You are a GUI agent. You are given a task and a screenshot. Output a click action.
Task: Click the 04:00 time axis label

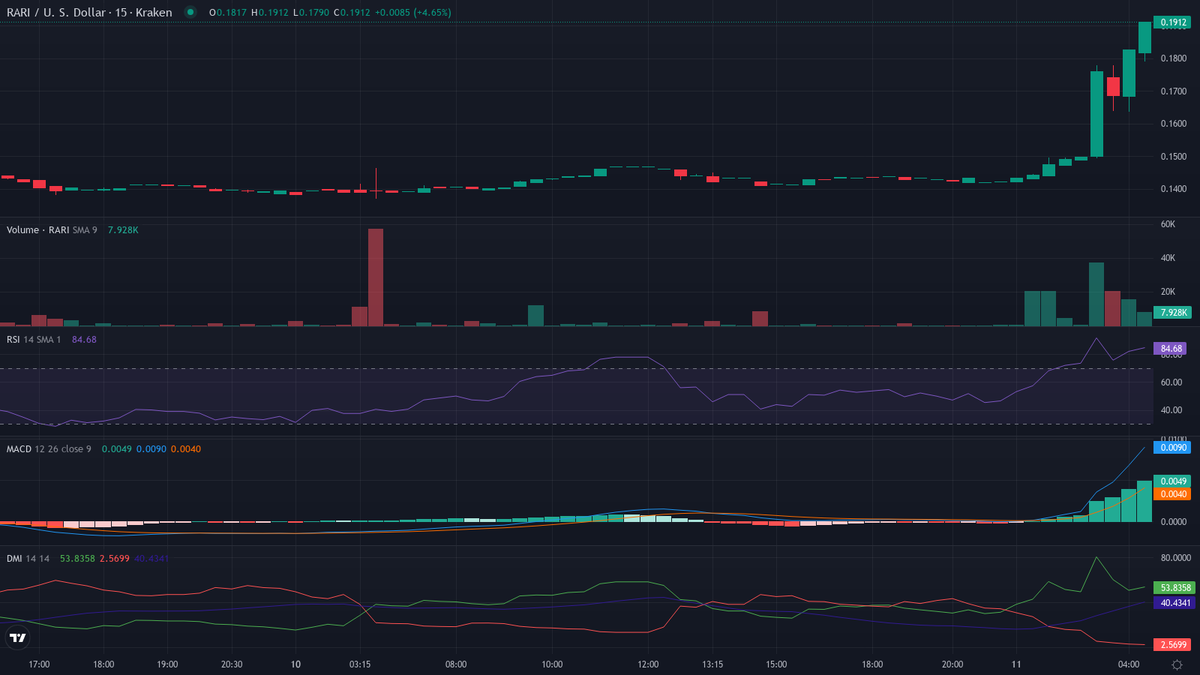coord(1129,664)
